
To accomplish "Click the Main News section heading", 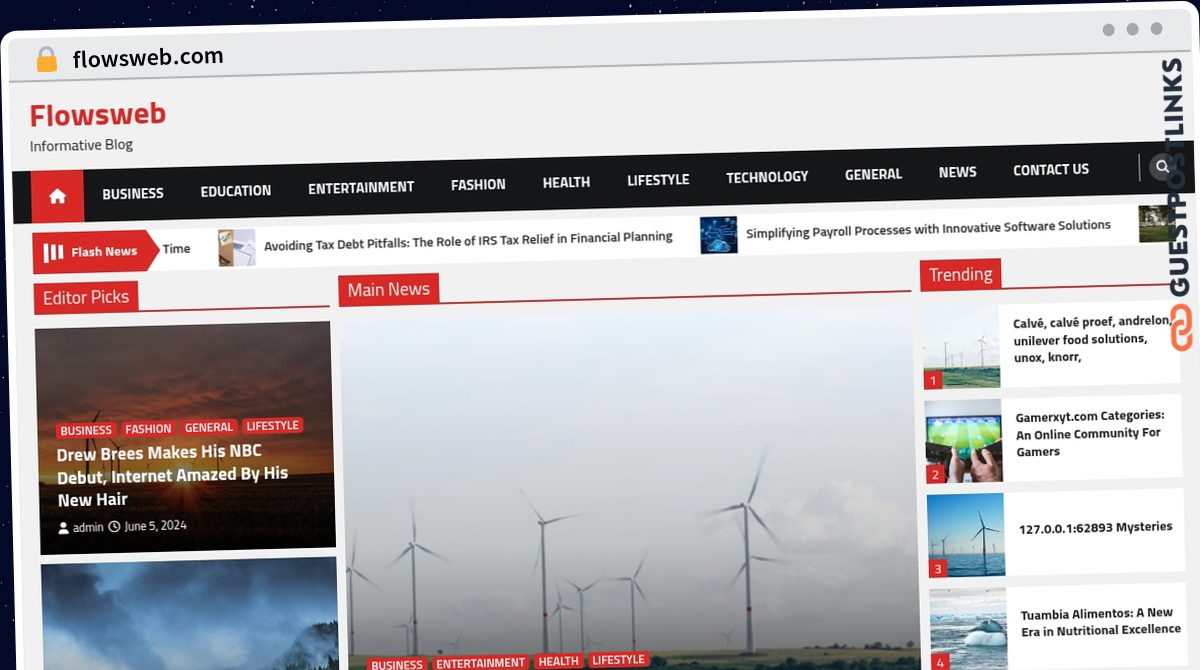I will [x=388, y=289].
